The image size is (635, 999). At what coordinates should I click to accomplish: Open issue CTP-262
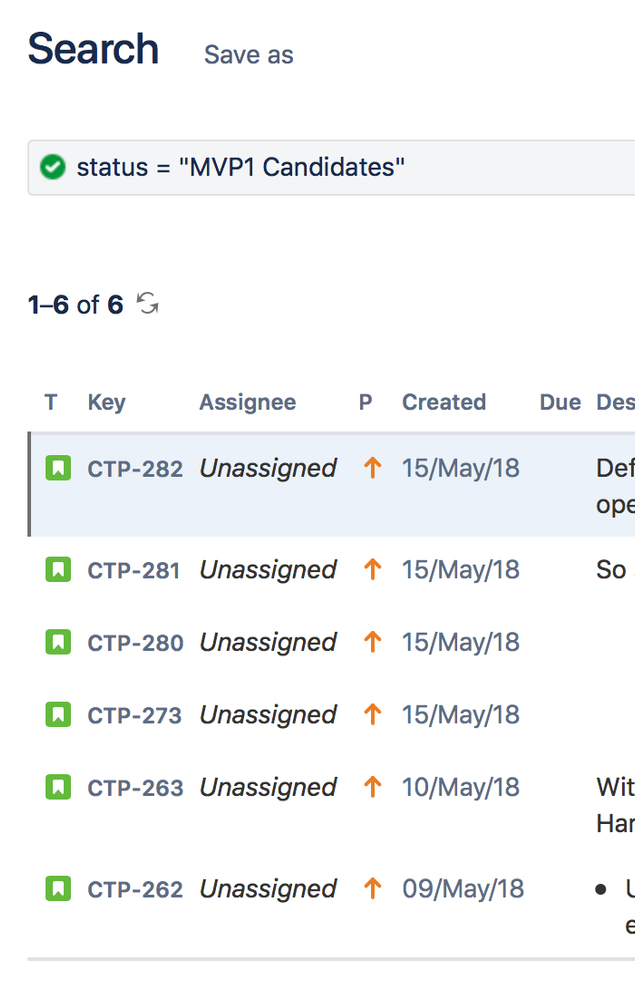coord(135,889)
